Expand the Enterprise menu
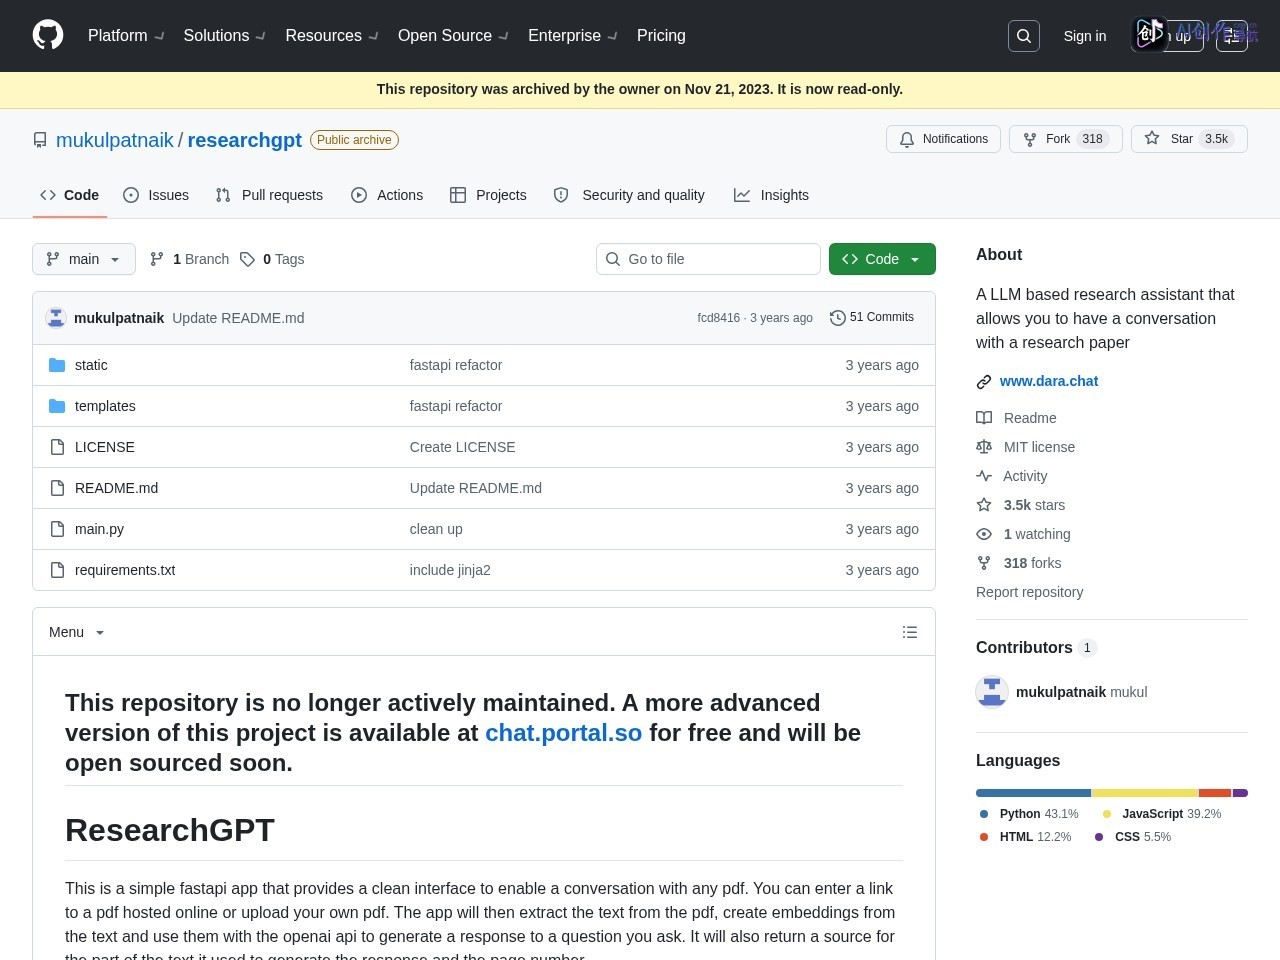 pos(572,36)
